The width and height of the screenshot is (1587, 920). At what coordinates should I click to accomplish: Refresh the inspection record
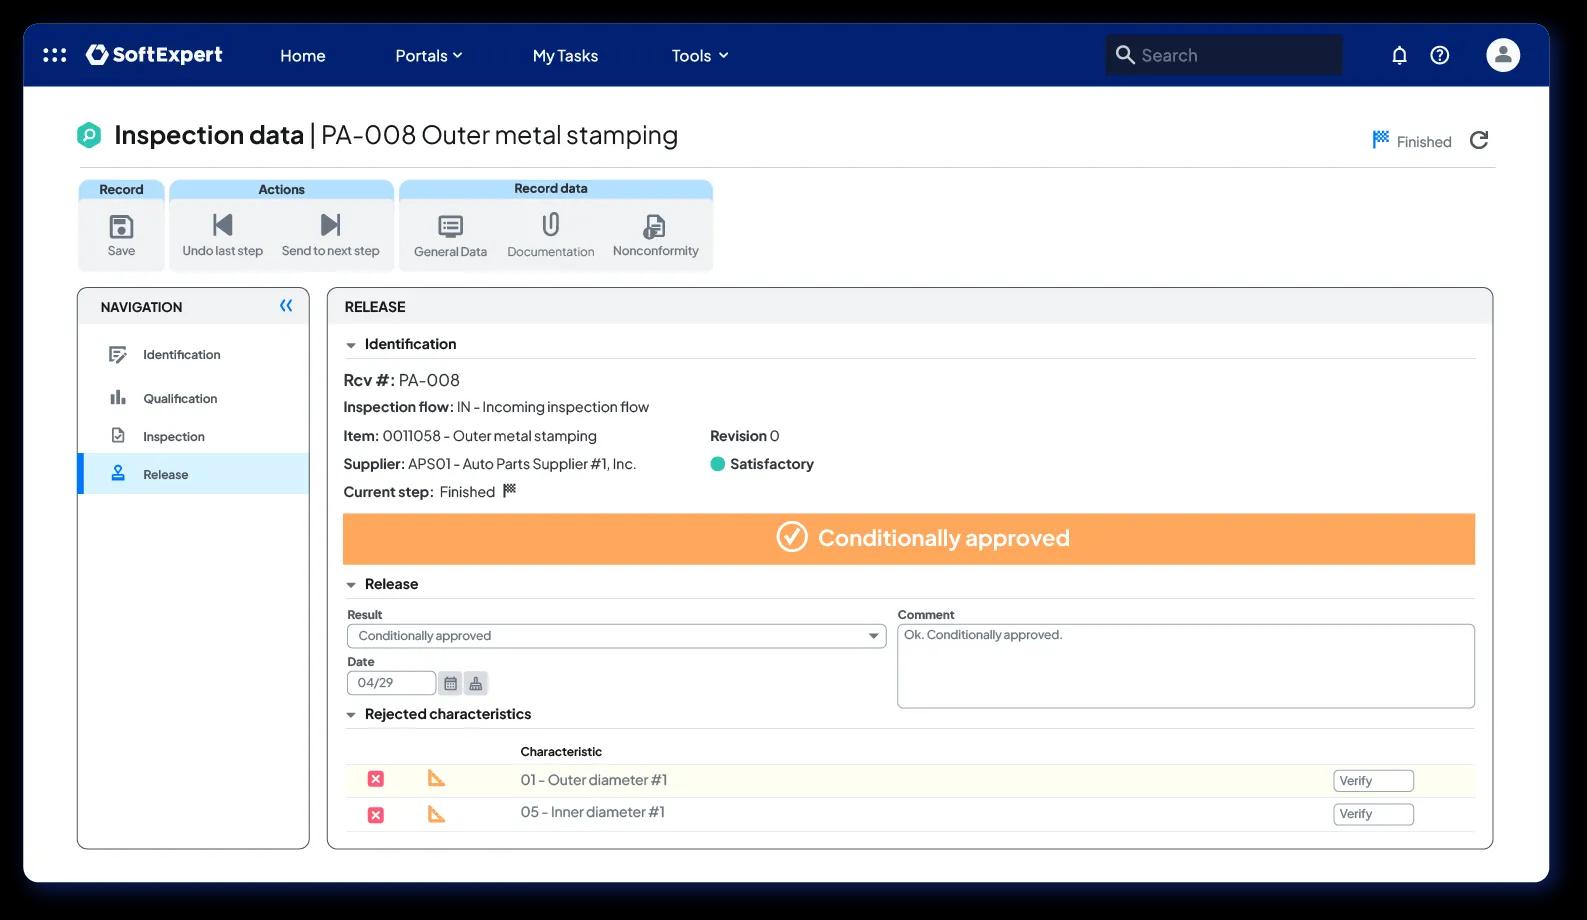pos(1479,140)
